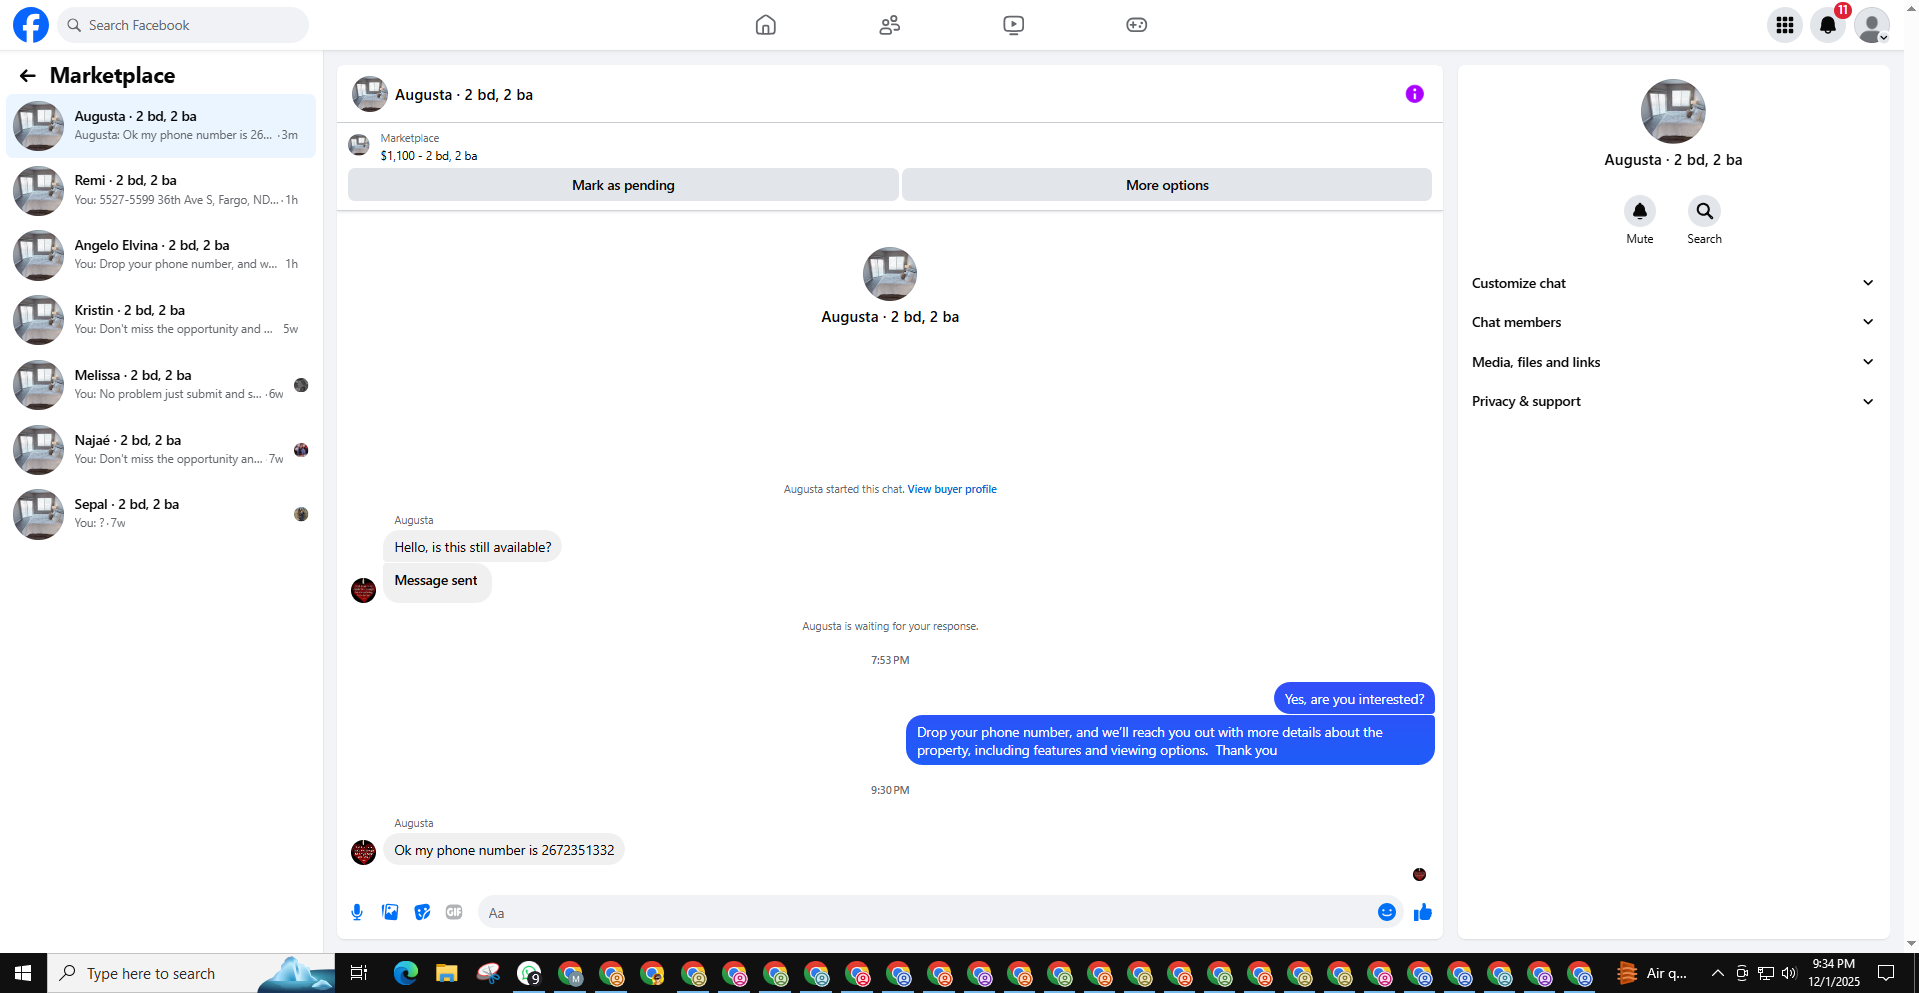Open the purple conversation information icon
The image size is (1919, 993).
tap(1414, 94)
